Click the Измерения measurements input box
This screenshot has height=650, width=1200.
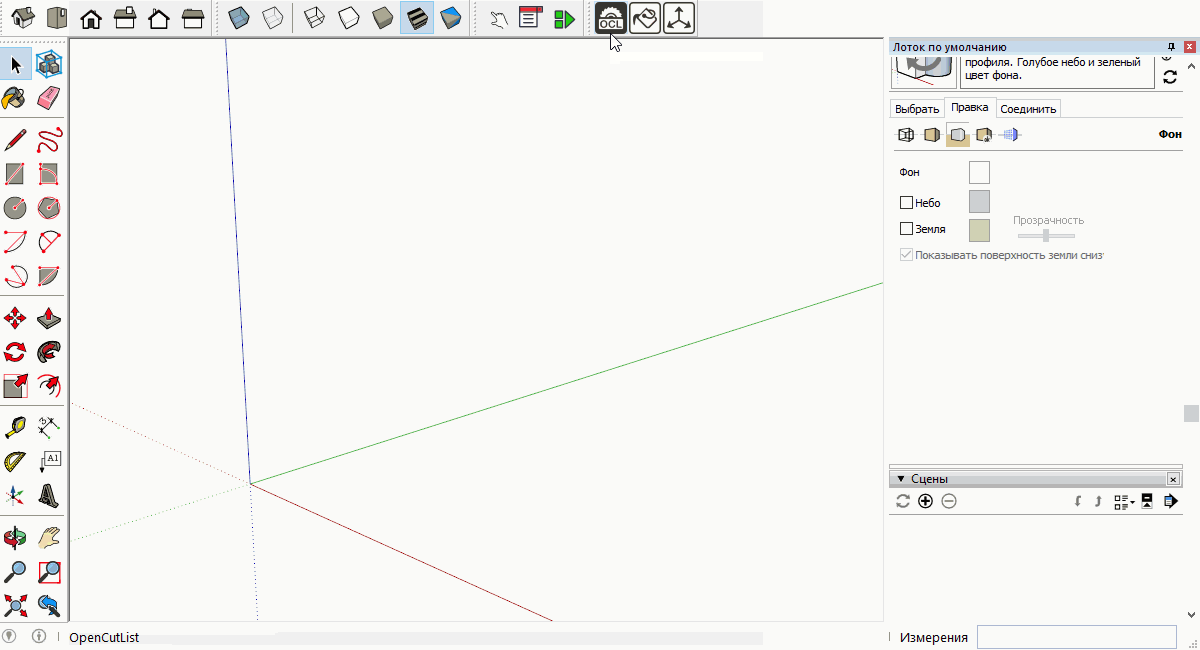point(1076,637)
